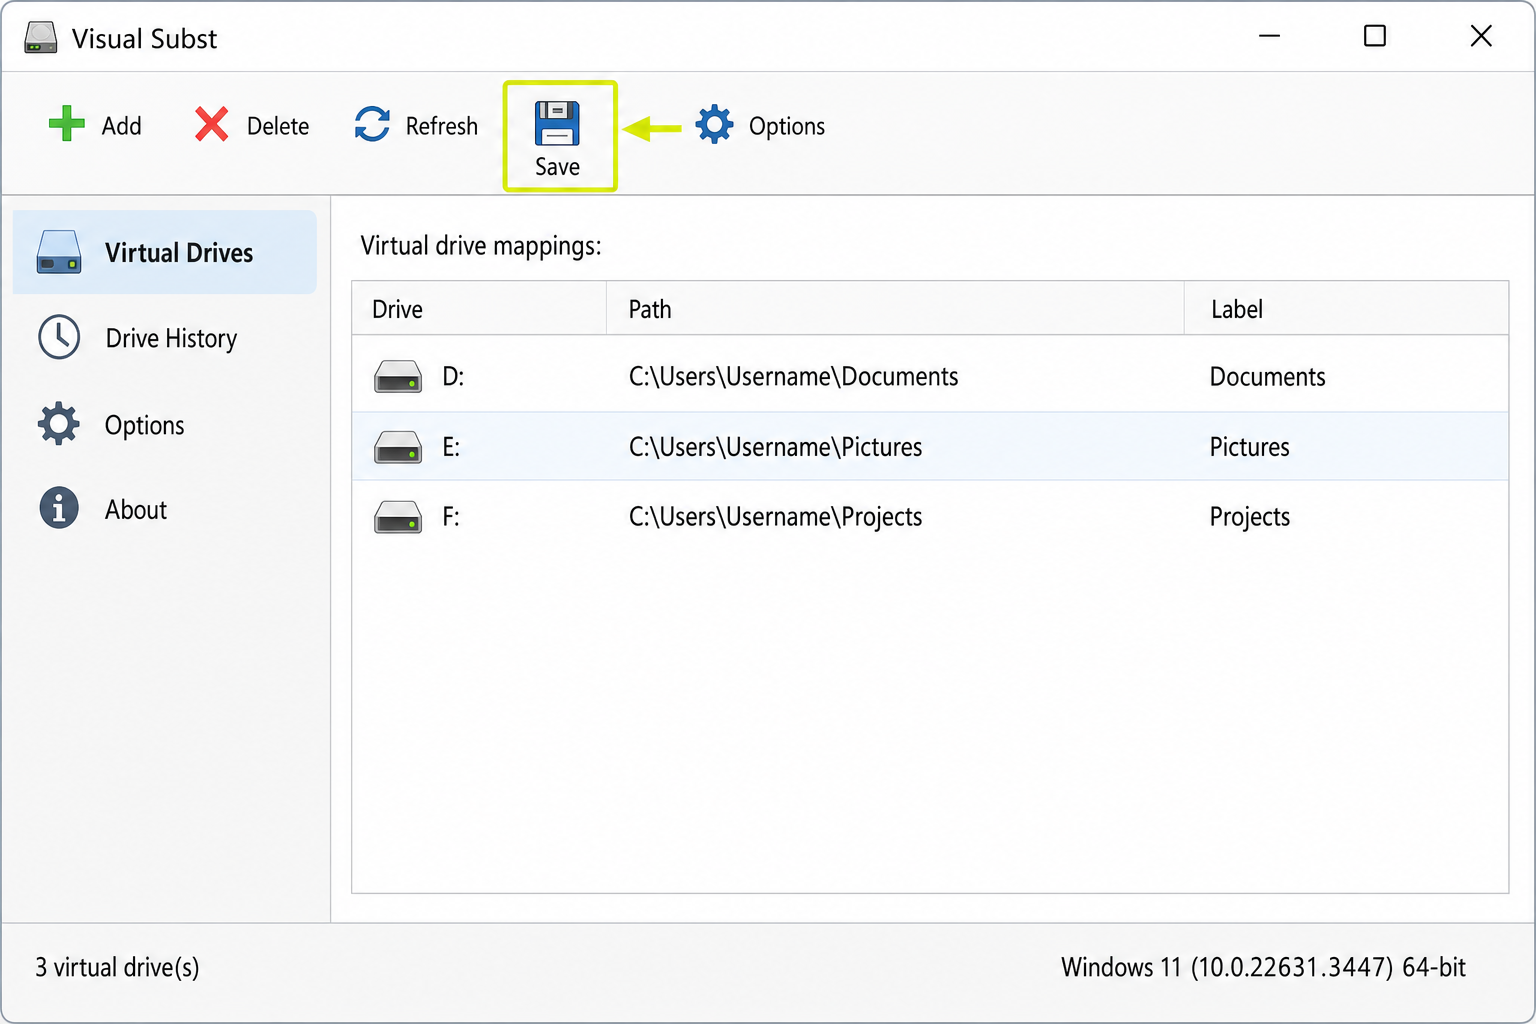1536x1024 pixels.
Task: Click path C:\Users\Username\Pictures
Action: 775,447
